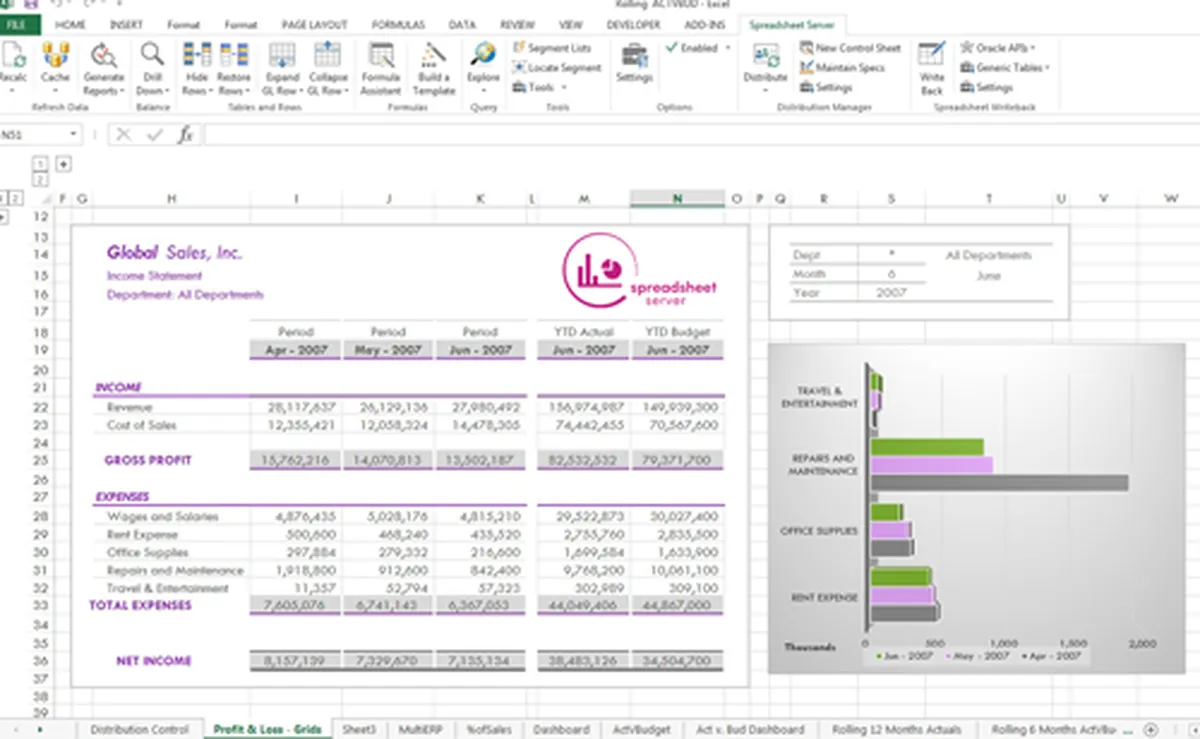Open the ActvBudget sheet tab
The width and height of the screenshot is (1200, 739).
click(x=642, y=729)
